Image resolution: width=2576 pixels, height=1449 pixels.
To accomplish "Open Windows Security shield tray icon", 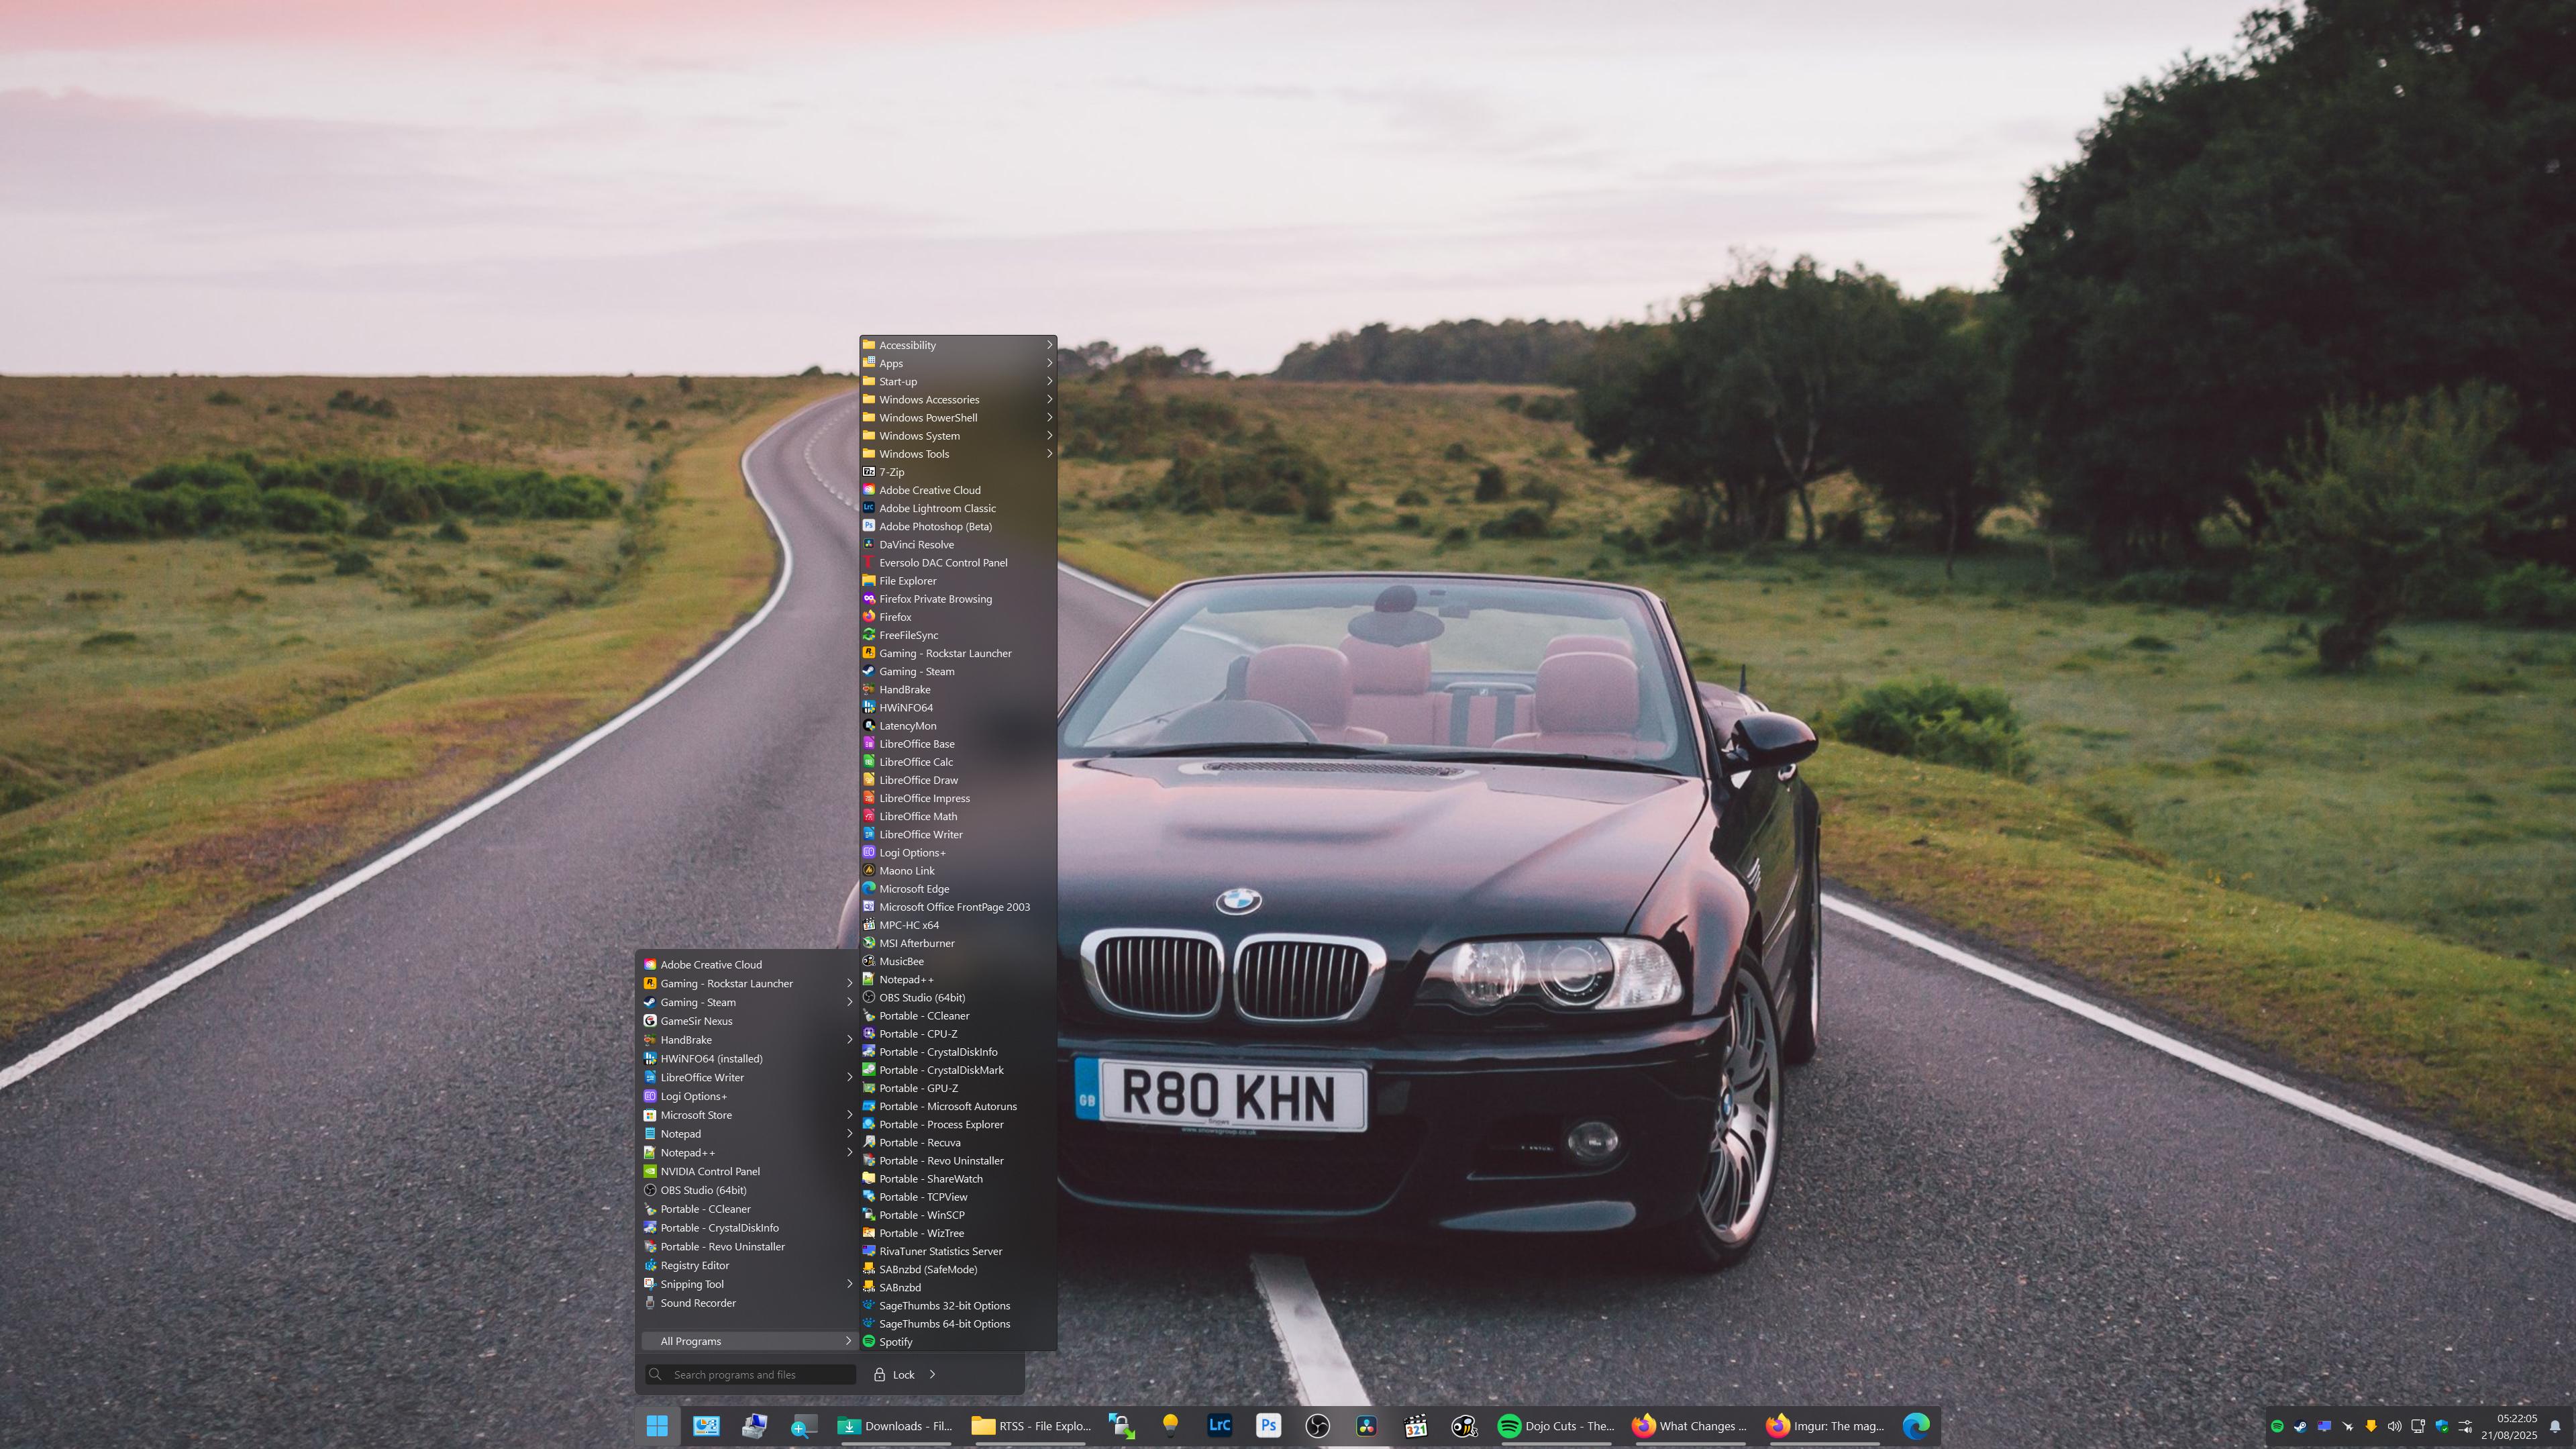I will pyautogui.click(x=2441, y=1426).
